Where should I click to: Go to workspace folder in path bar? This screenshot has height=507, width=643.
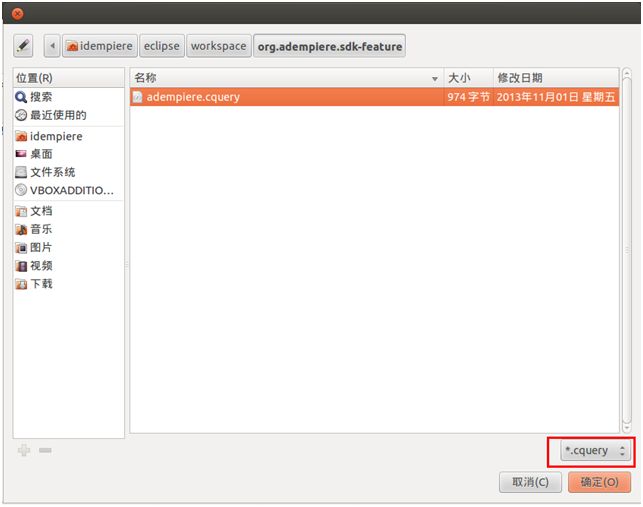(219, 46)
